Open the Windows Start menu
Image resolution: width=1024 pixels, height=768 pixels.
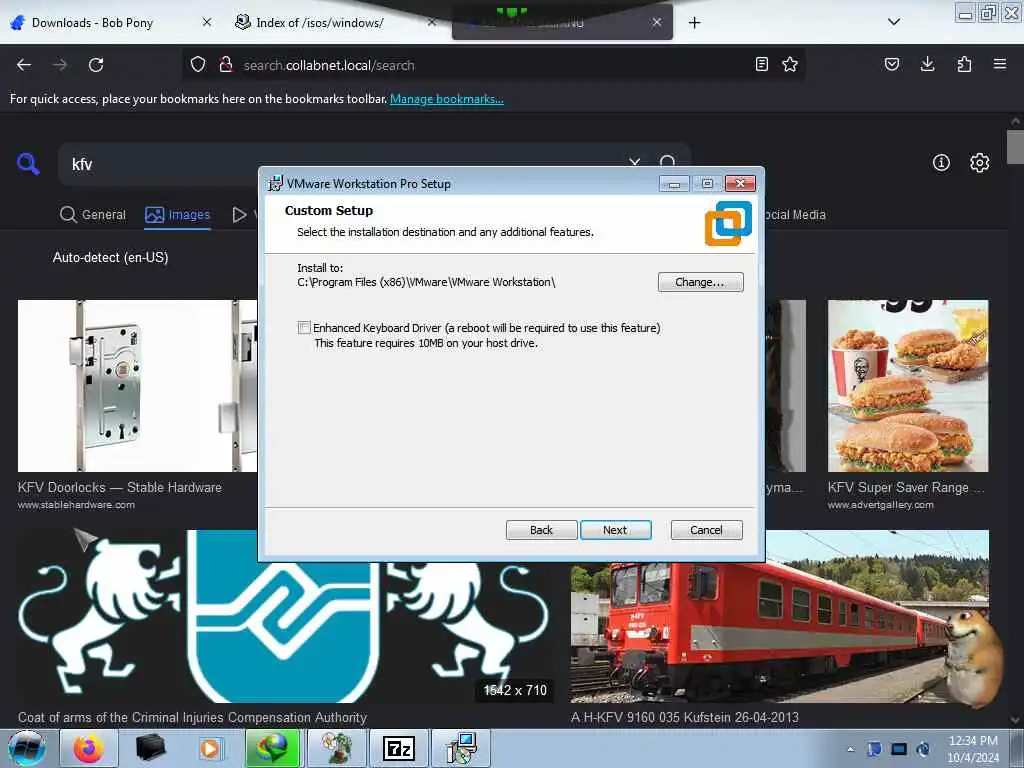[x=27, y=748]
